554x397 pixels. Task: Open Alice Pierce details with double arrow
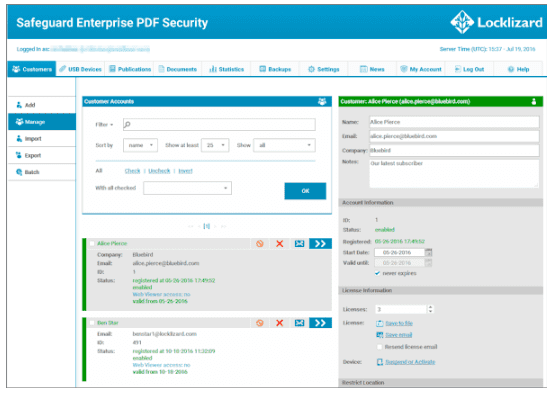(320, 243)
